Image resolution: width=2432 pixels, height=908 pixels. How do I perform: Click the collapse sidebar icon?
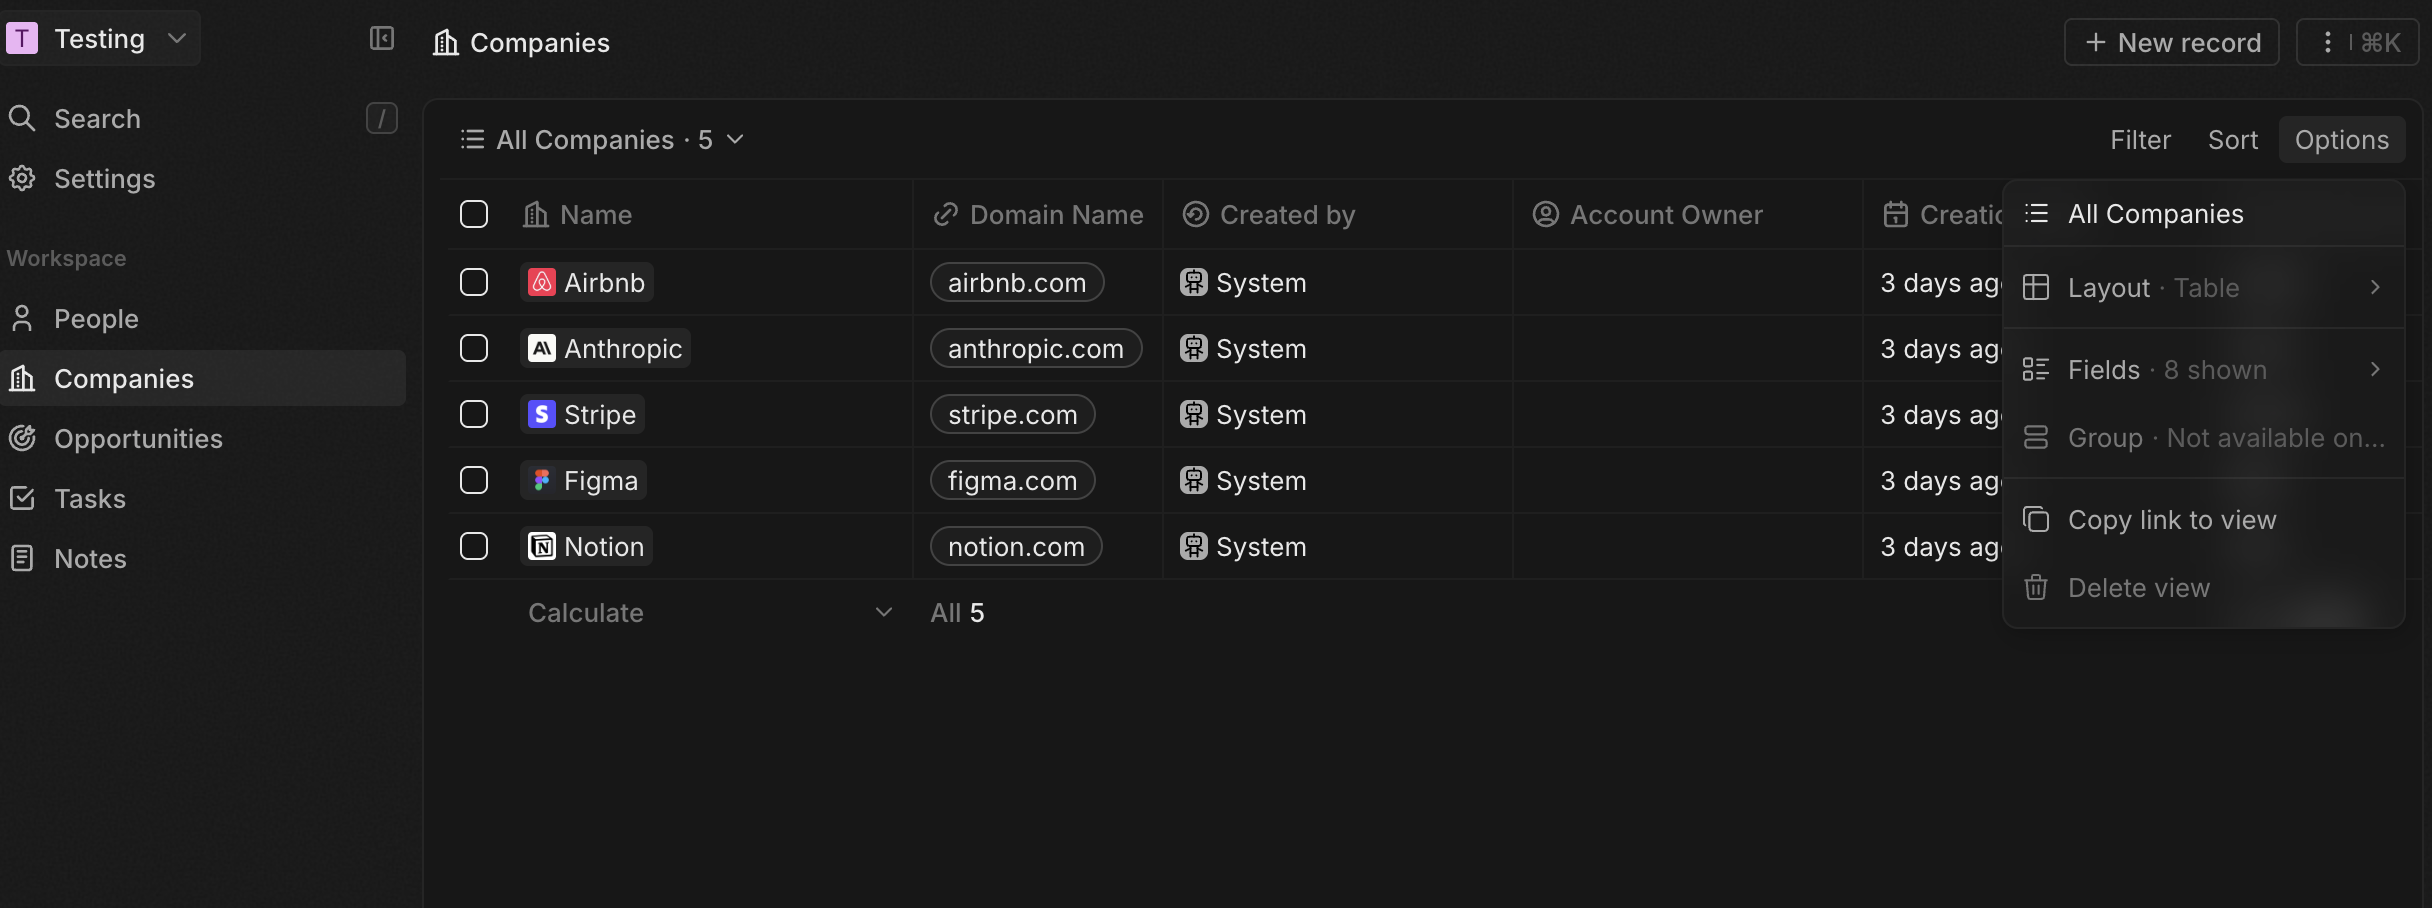382,38
